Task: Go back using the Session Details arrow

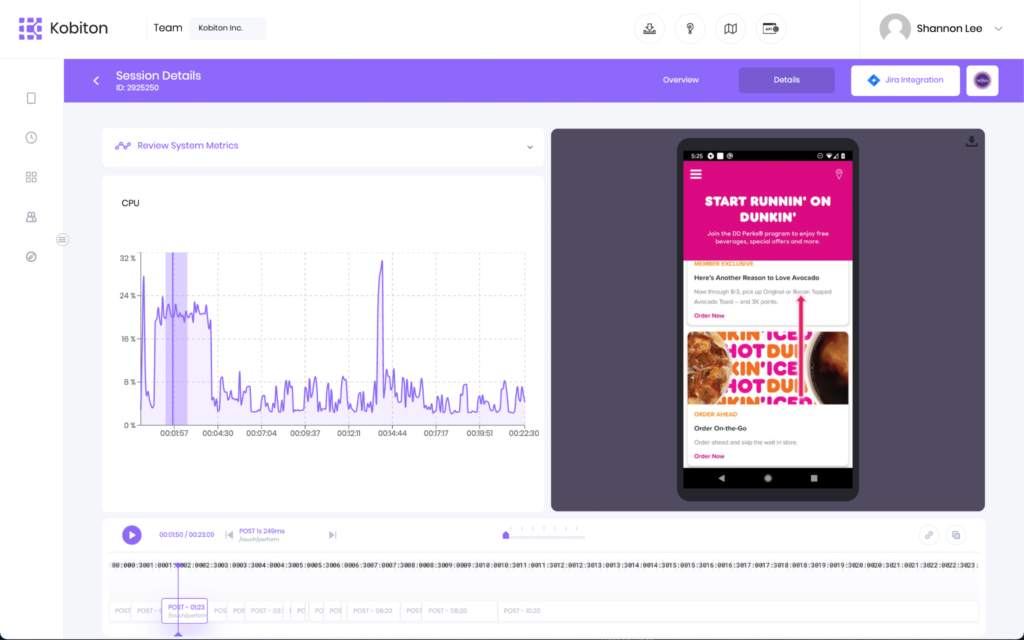Action: 96,80
